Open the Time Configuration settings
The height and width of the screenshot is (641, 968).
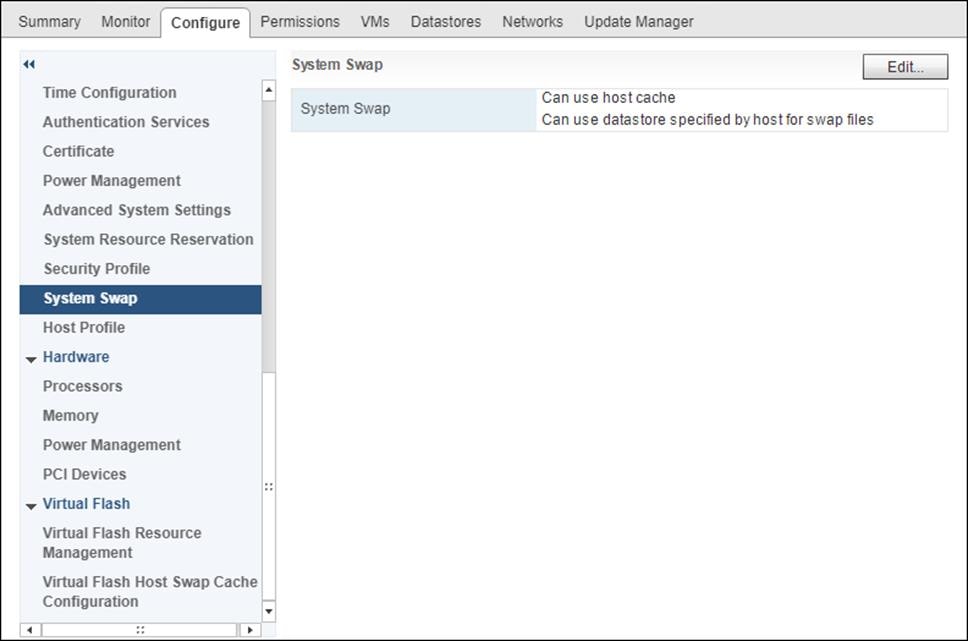[x=109, y=92]
